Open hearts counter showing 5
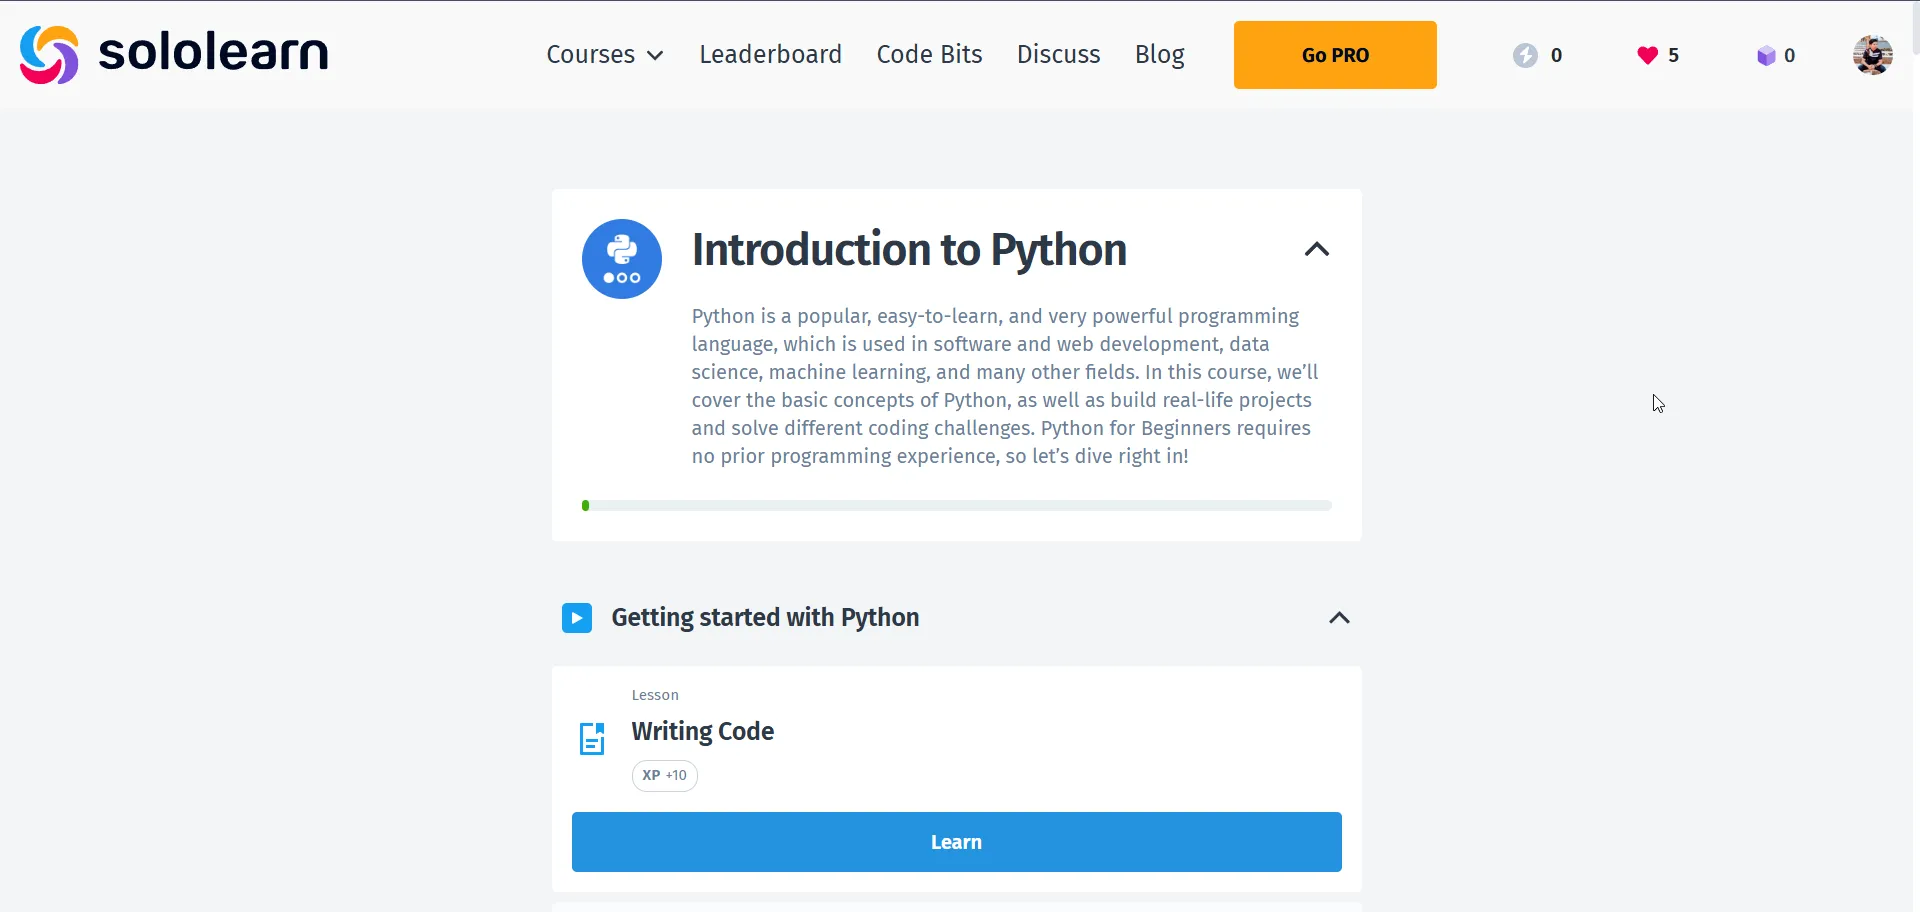 pos(1646,55)
